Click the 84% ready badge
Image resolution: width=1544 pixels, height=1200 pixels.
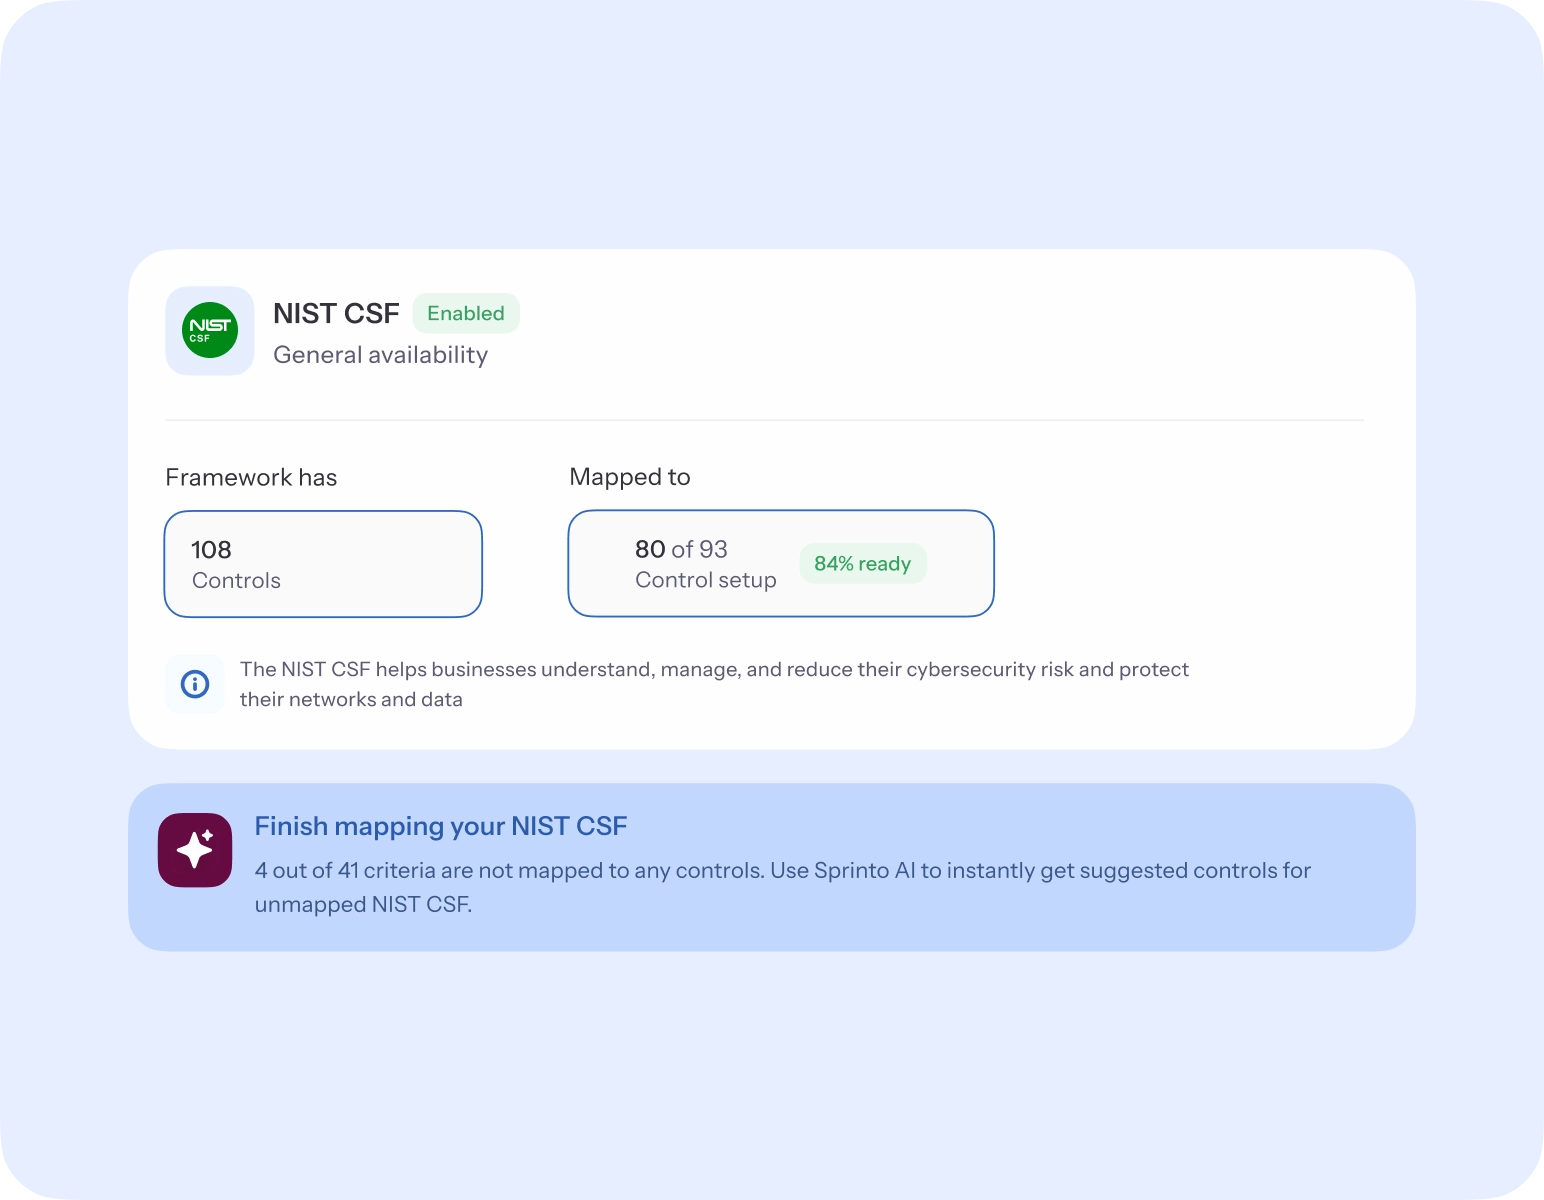[x=862, y=564]
